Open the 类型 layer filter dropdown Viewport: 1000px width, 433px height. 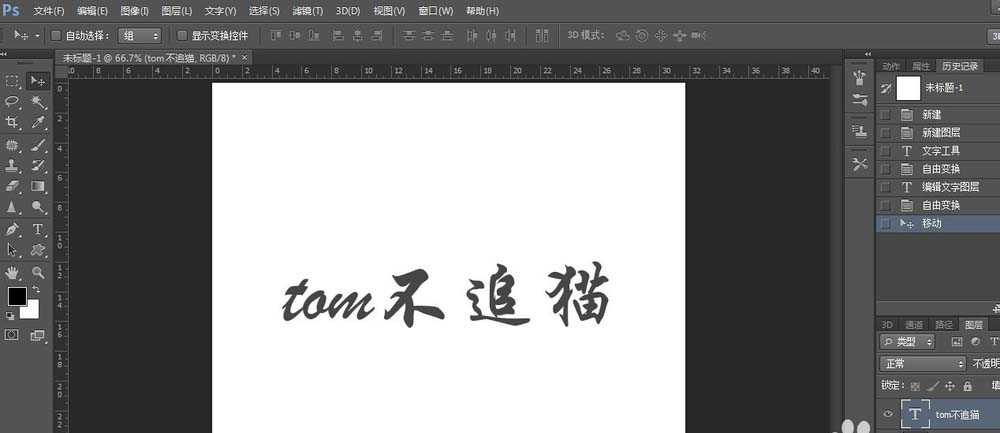(x=907, y=342)
